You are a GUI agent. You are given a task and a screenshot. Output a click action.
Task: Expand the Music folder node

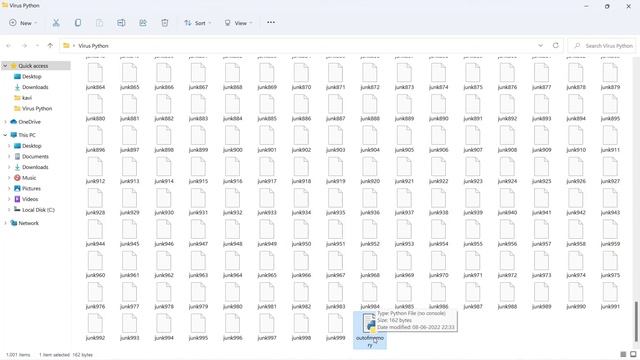(9, 178)
